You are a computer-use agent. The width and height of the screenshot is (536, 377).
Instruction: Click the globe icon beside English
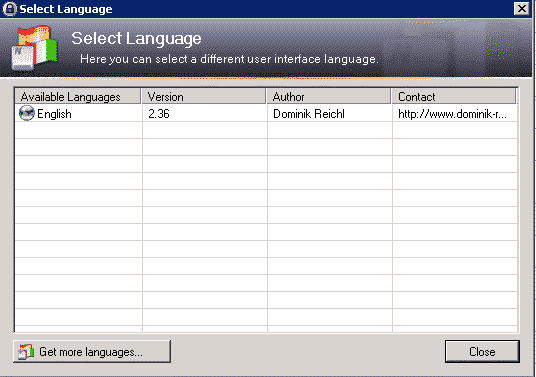coord(26,113)
